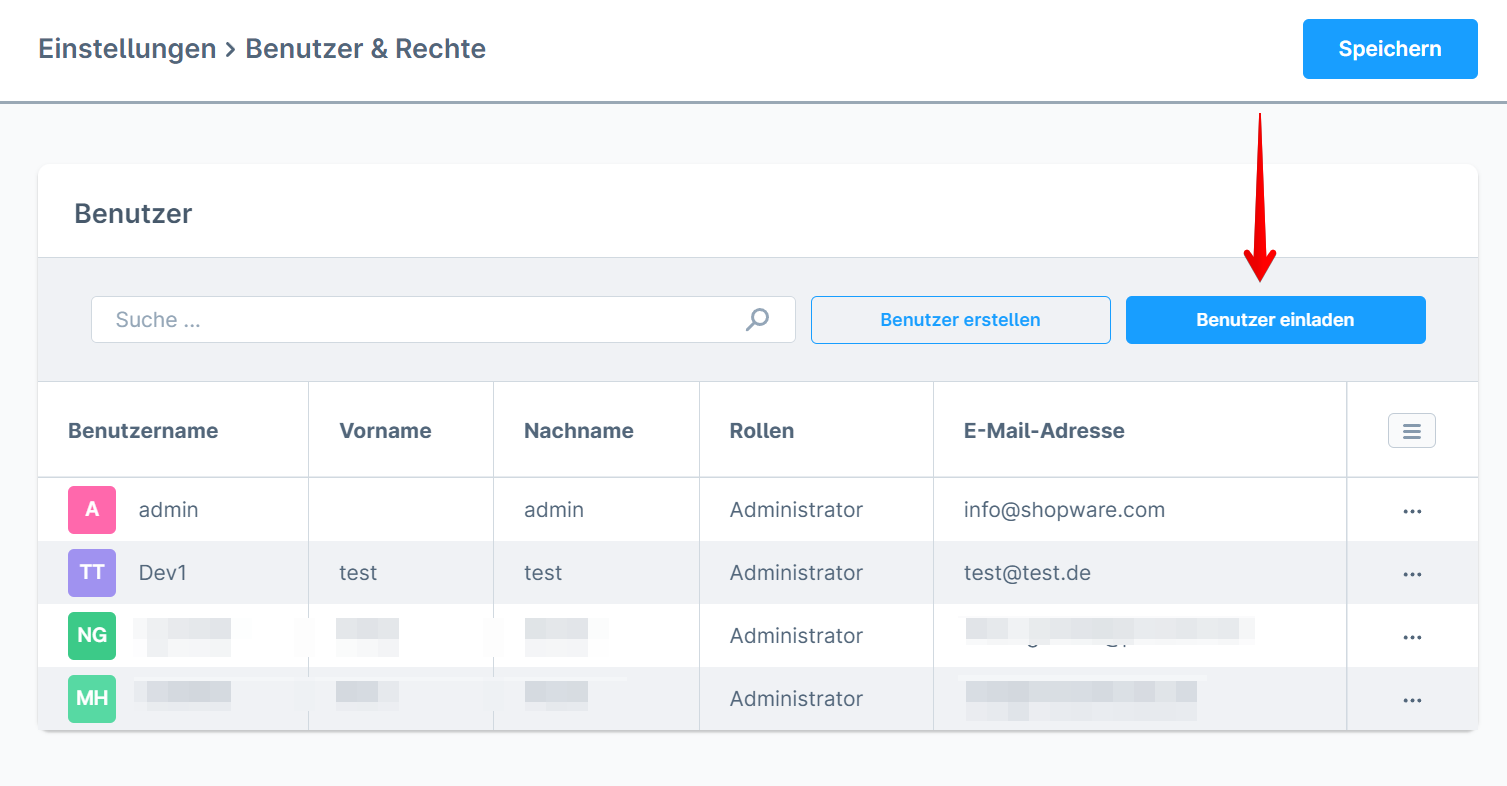The width and height of the screenshot is (1507, 786).
Task: Open the column settings list icon
Action: (1412, 431)
